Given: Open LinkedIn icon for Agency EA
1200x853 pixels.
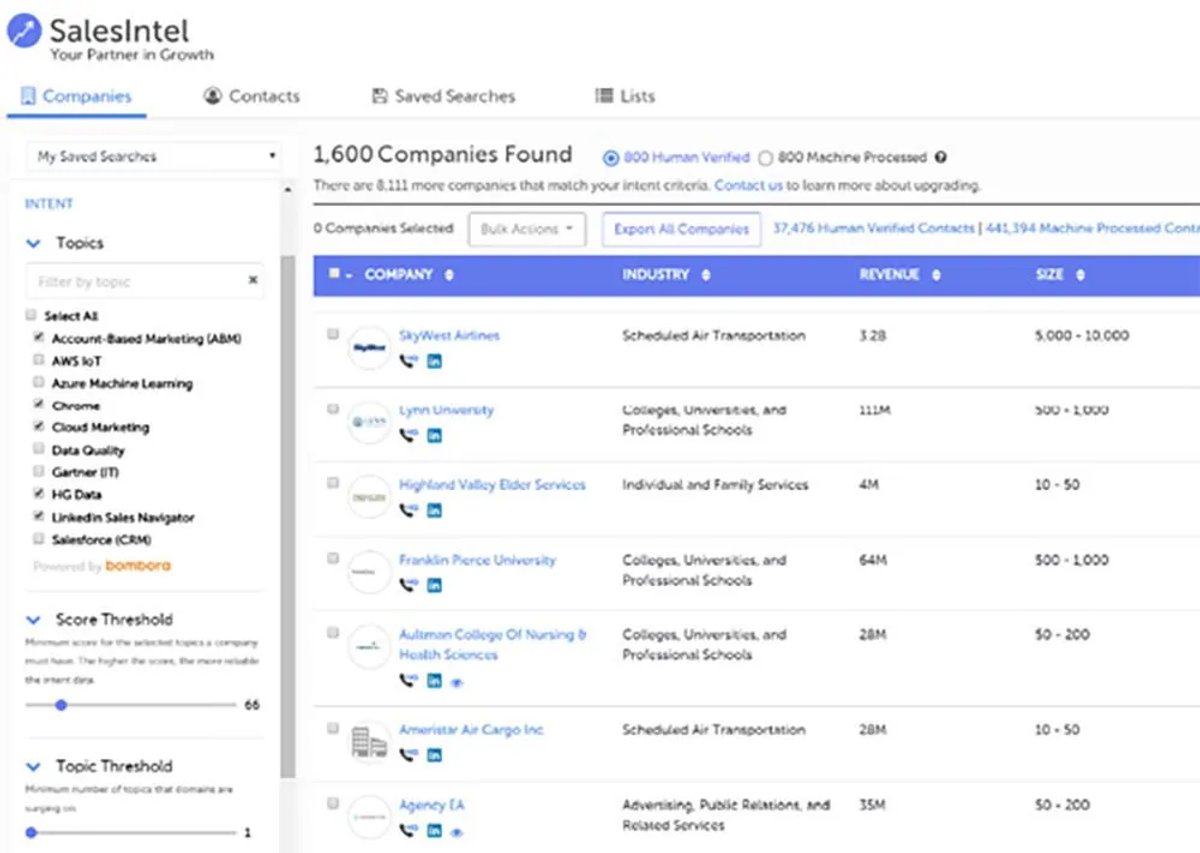Looking at the screenshot, I should coord(434,830).
